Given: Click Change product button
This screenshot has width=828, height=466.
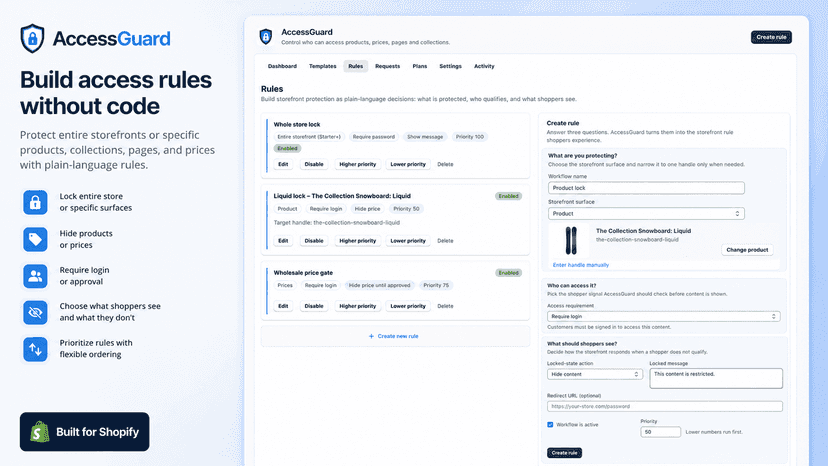Looking at the screenshot, I should [747, 249].
